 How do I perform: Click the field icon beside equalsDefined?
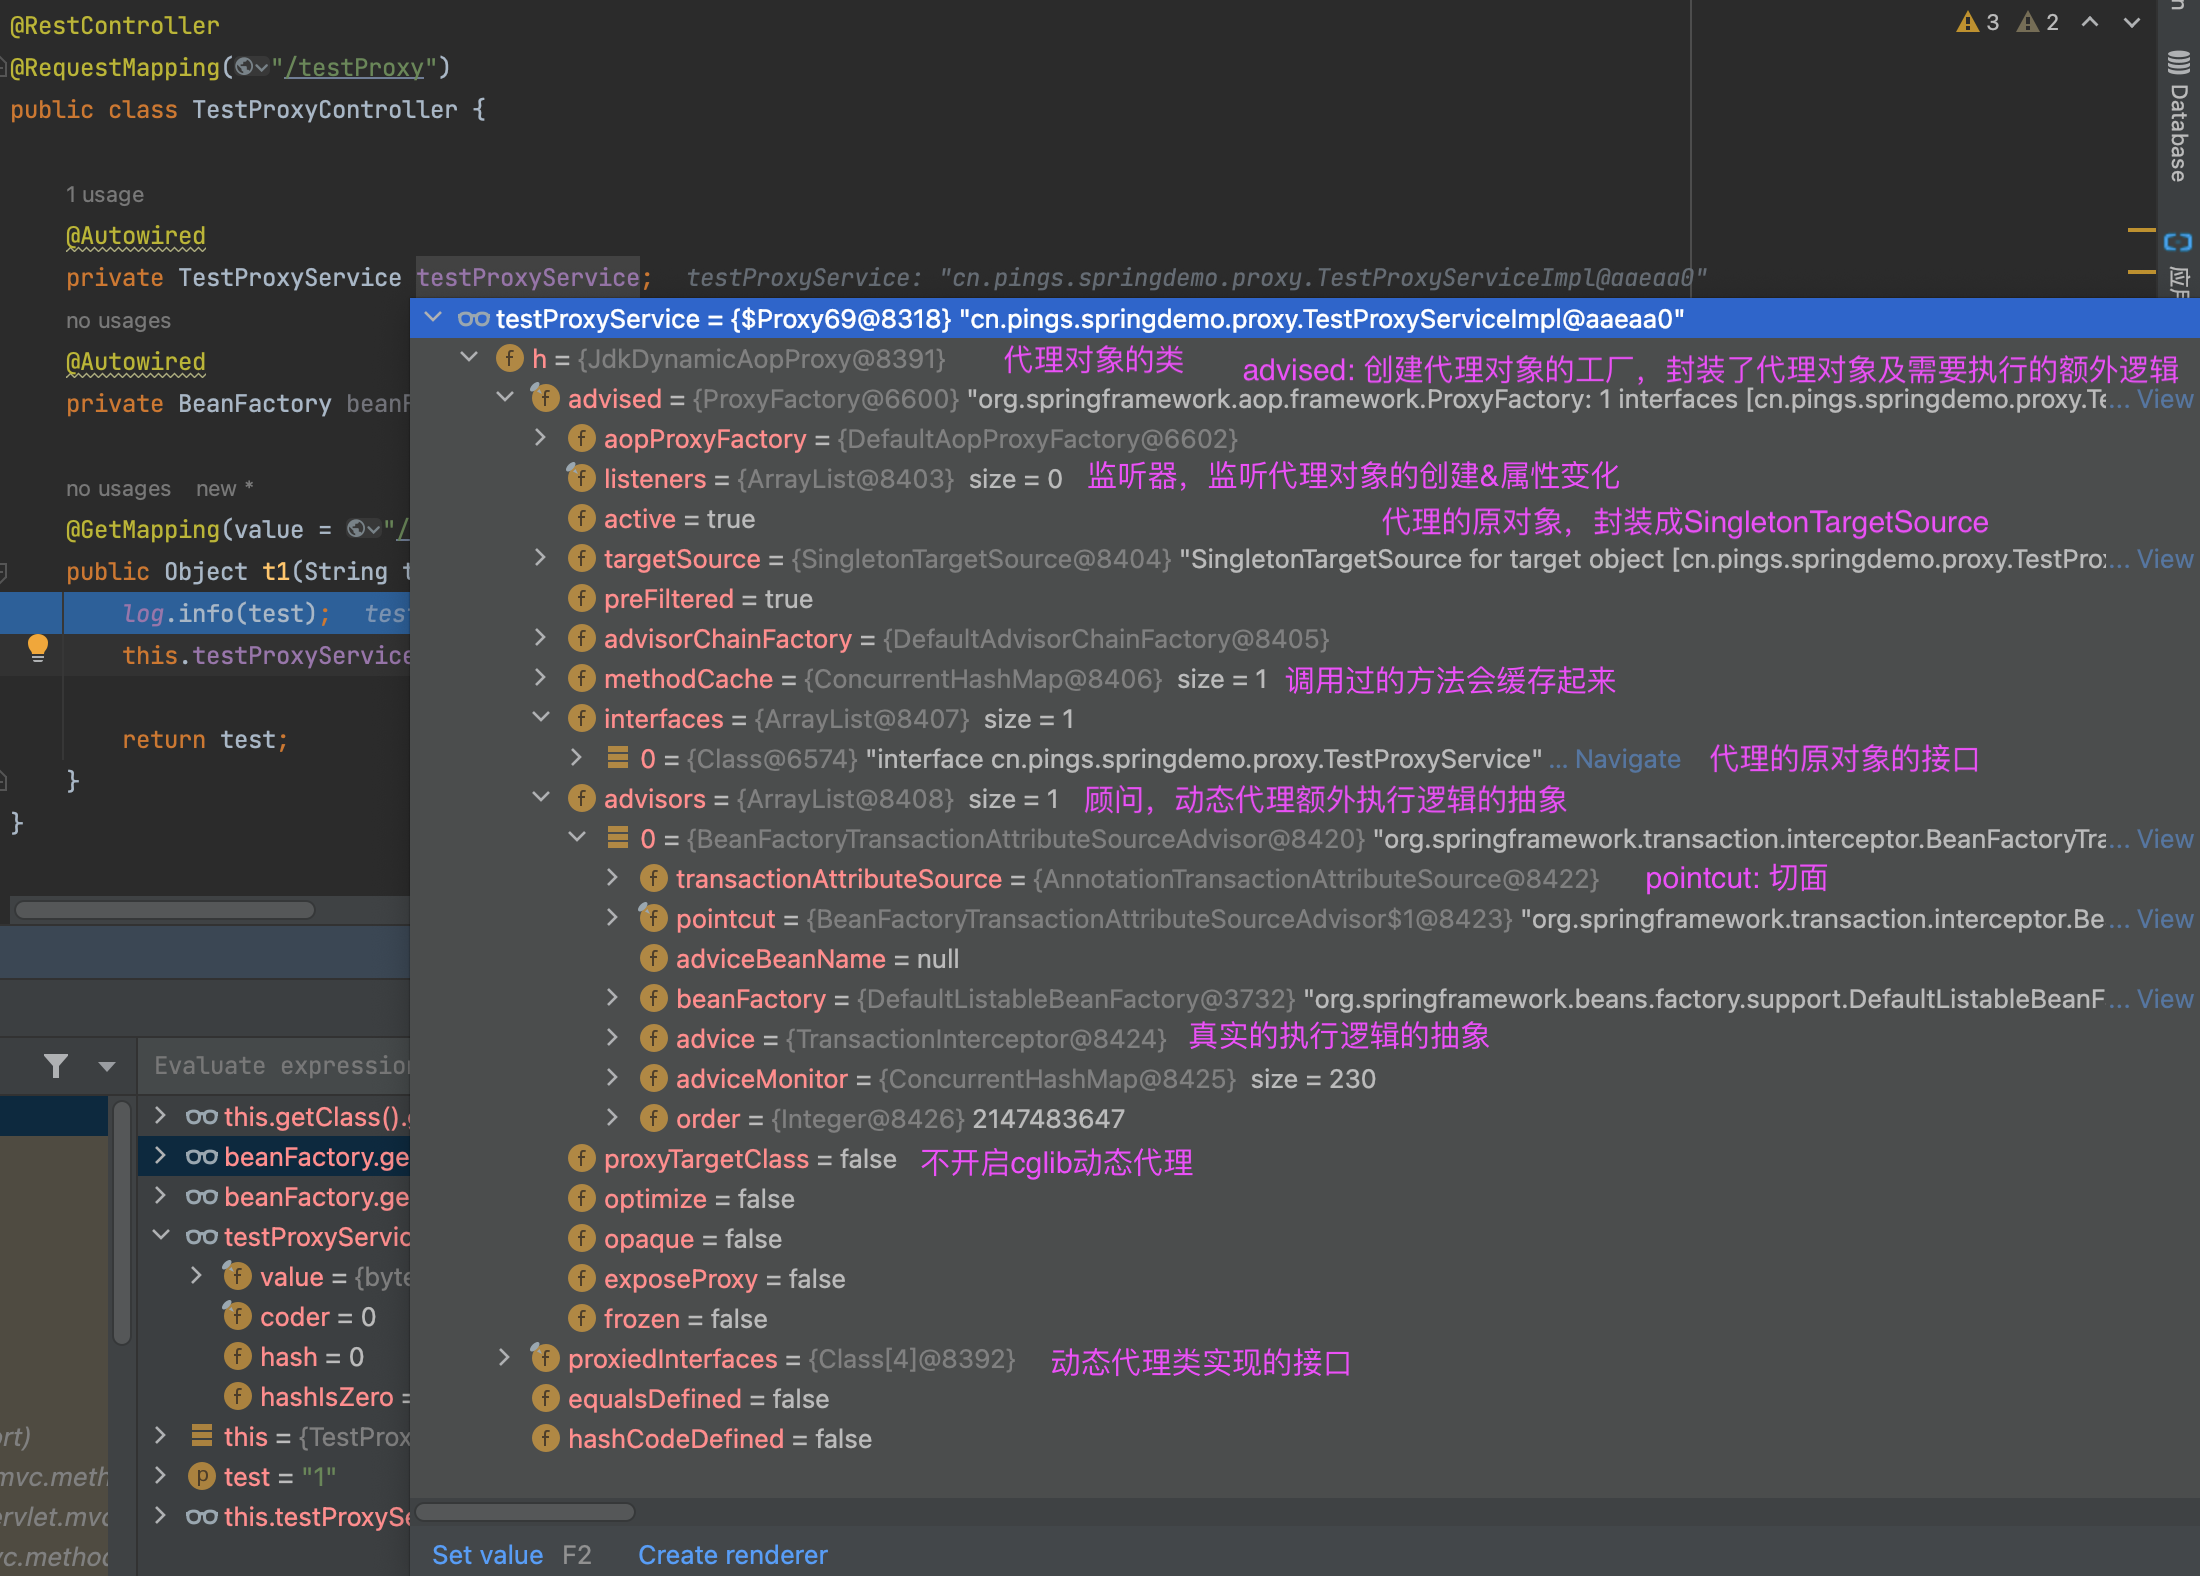pos(545,1398)
